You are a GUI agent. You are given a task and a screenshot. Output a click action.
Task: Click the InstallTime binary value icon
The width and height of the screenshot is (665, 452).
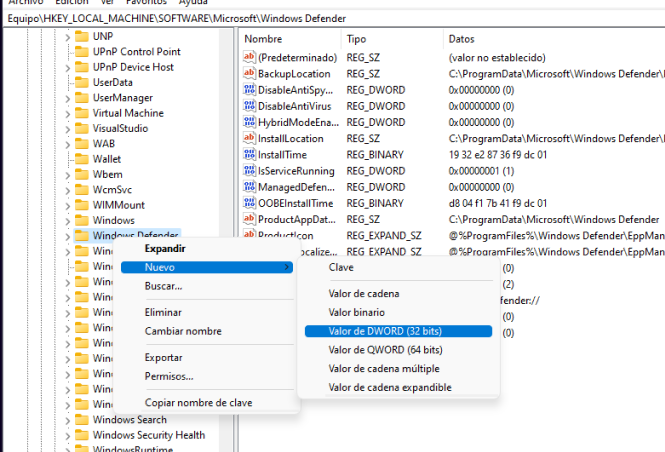click(x=249, y=154)
